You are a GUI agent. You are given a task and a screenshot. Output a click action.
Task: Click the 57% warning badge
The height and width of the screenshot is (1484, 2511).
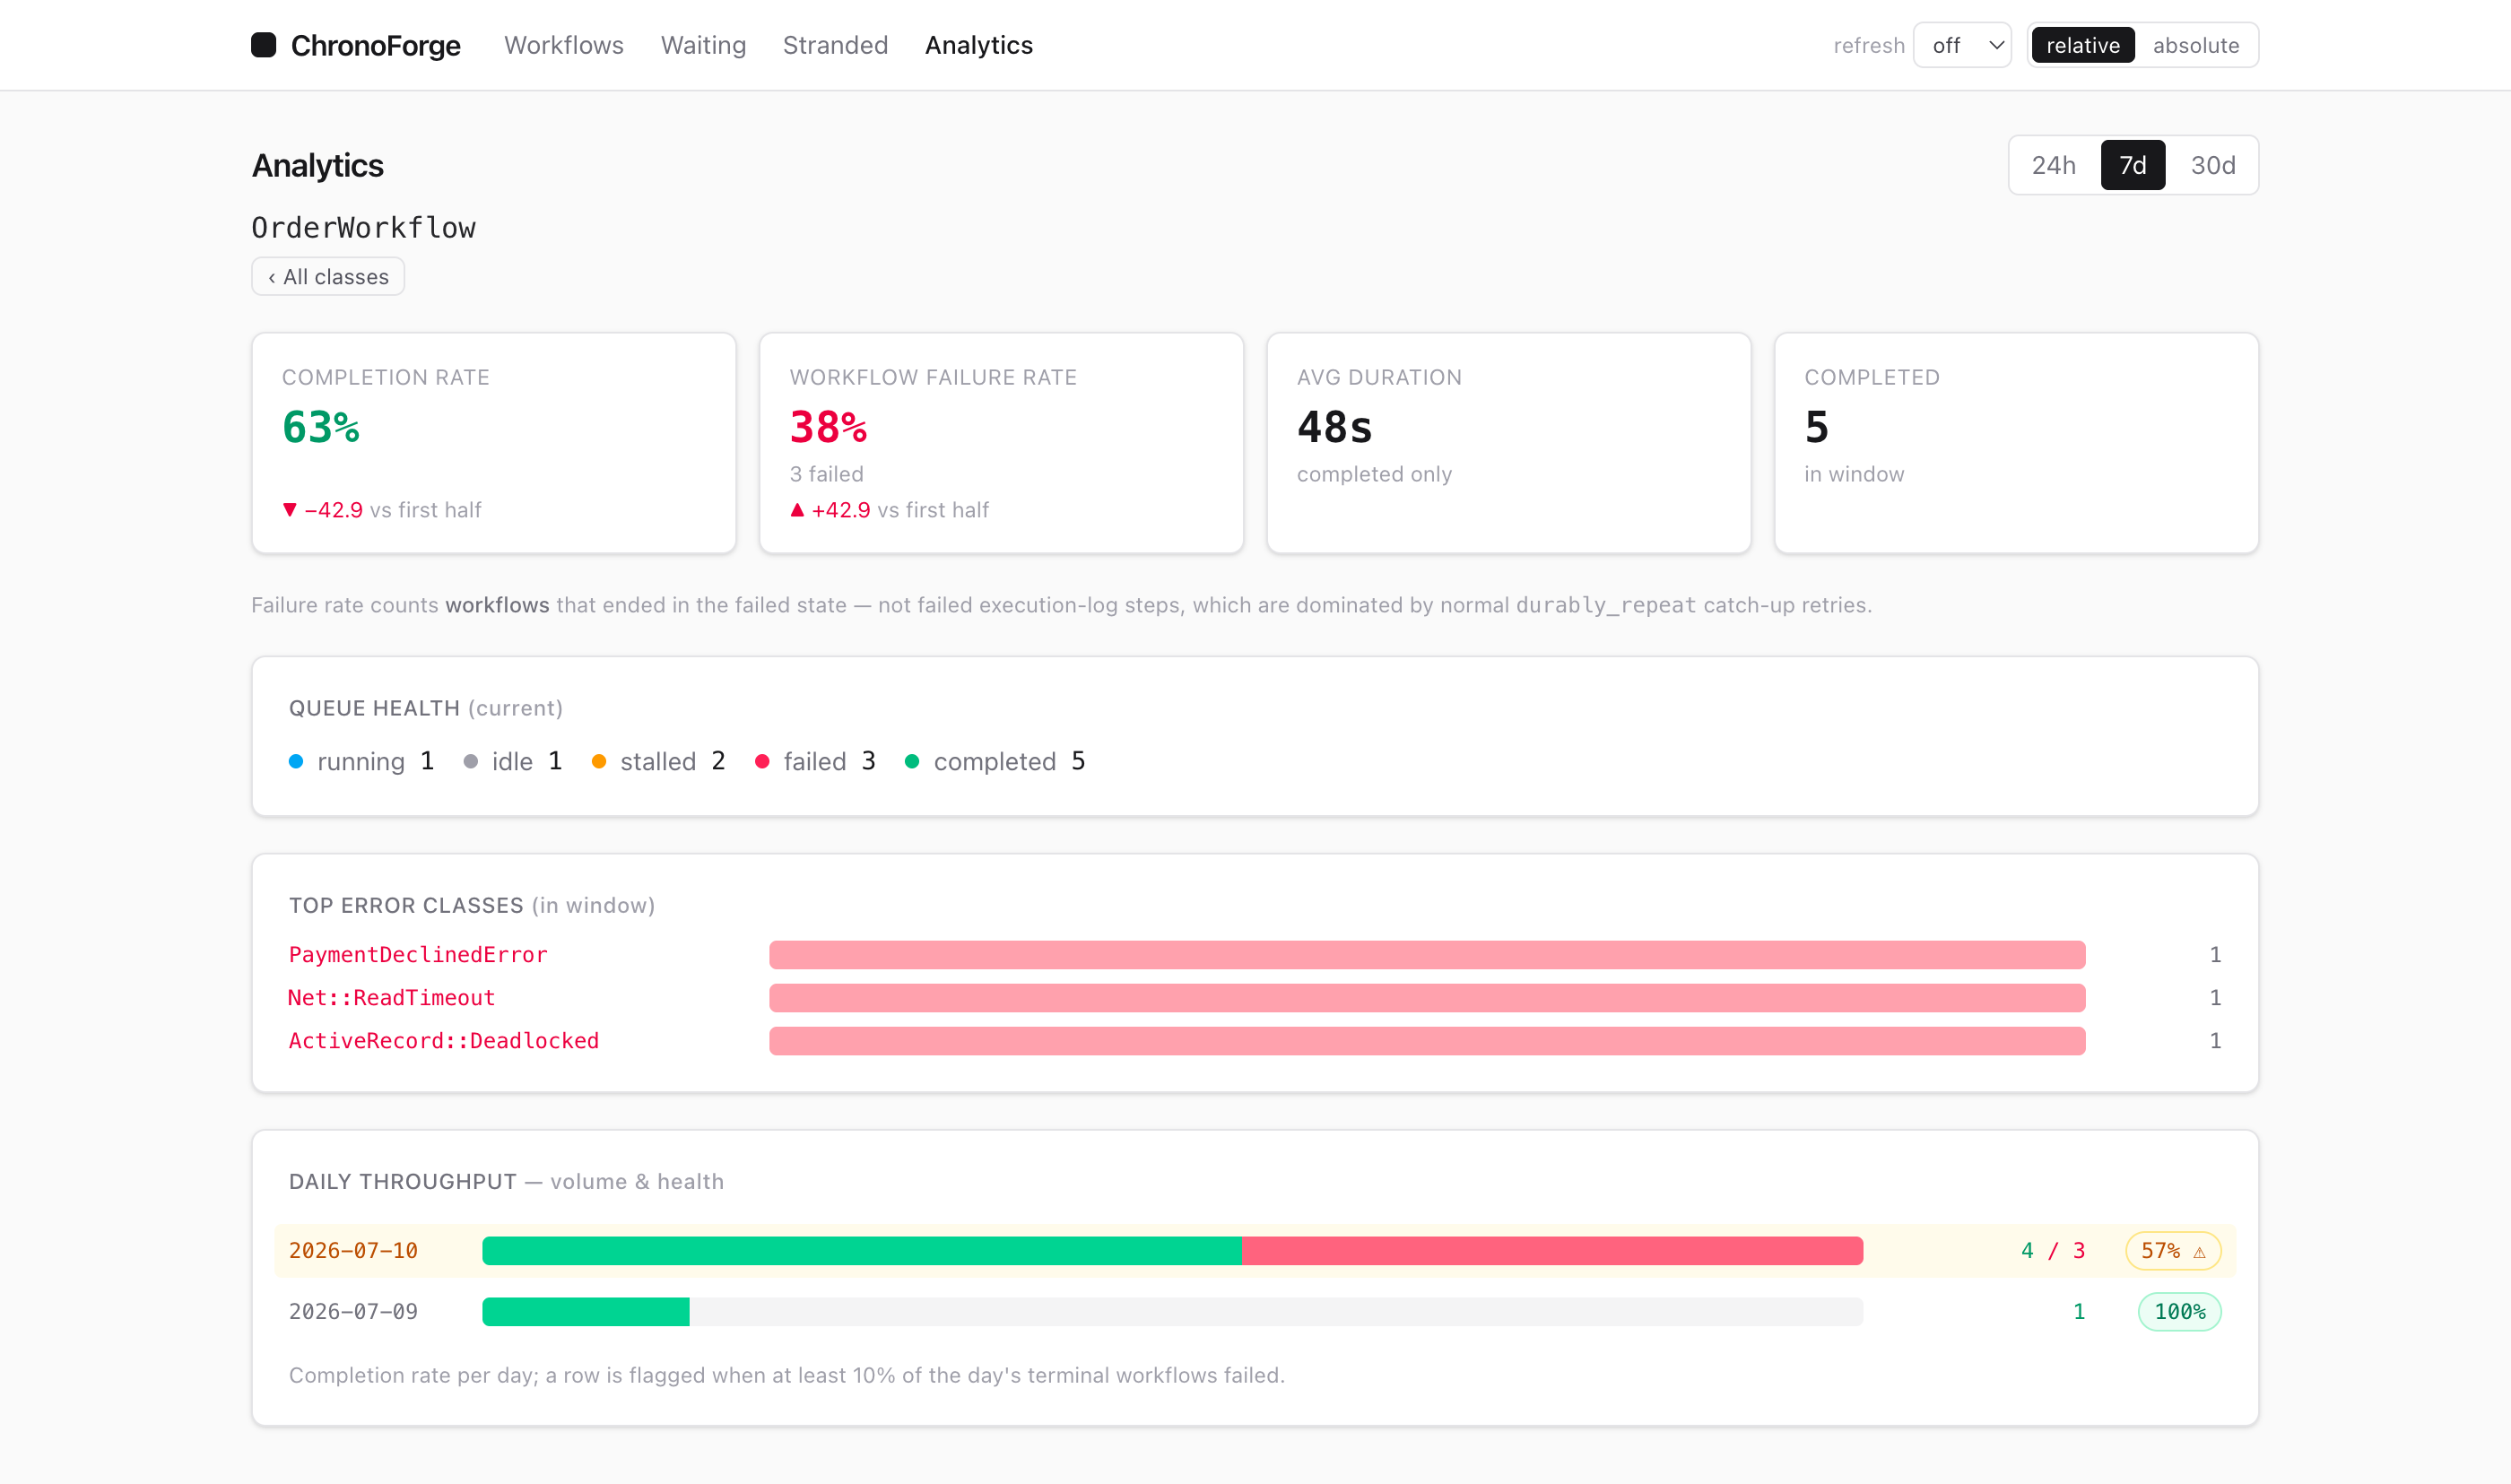tap(2173, 1250)
